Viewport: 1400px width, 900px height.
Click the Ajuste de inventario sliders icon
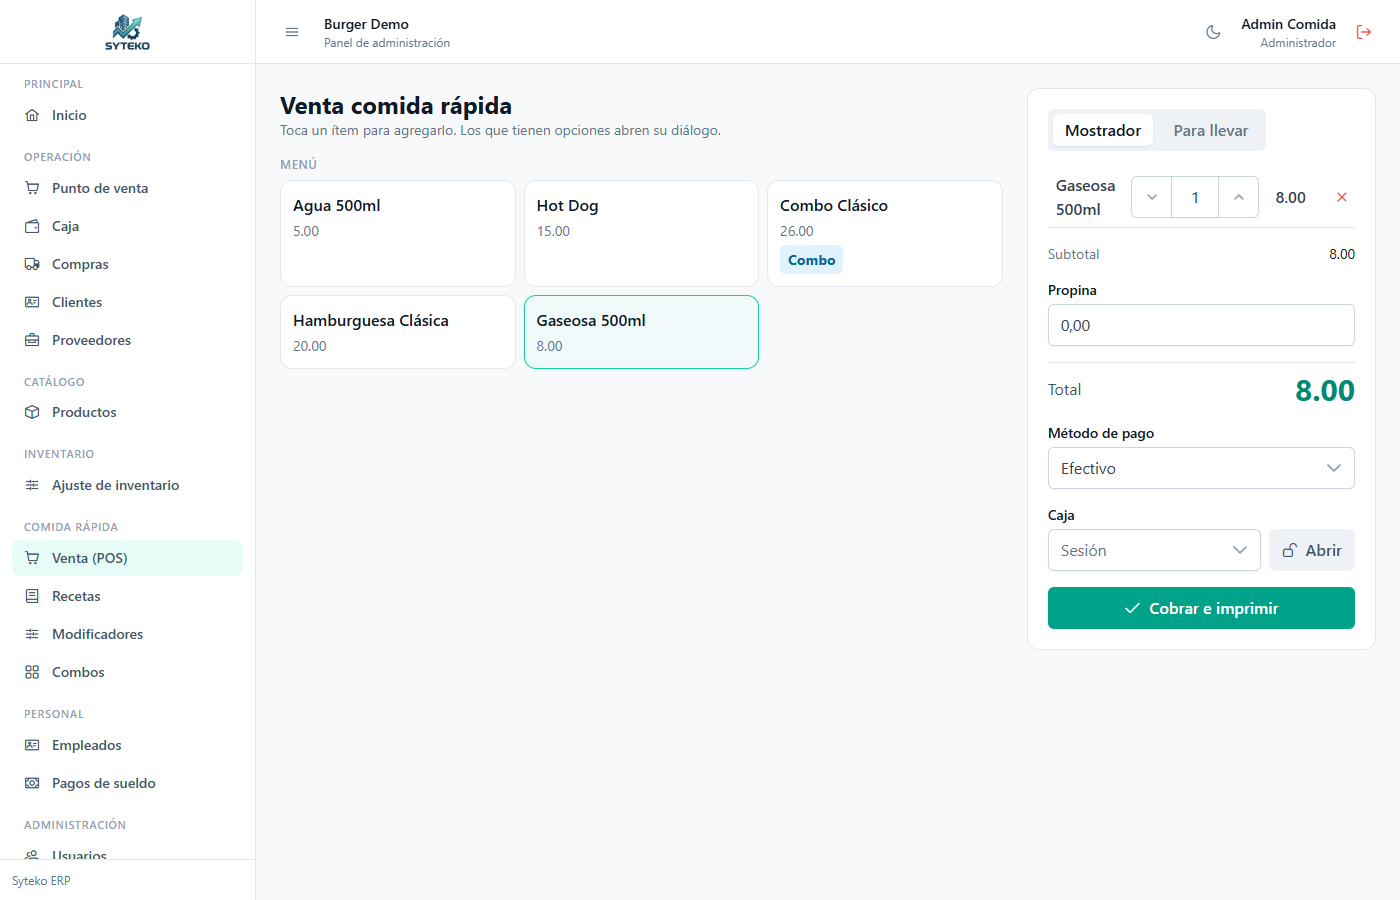pos(32,485)
